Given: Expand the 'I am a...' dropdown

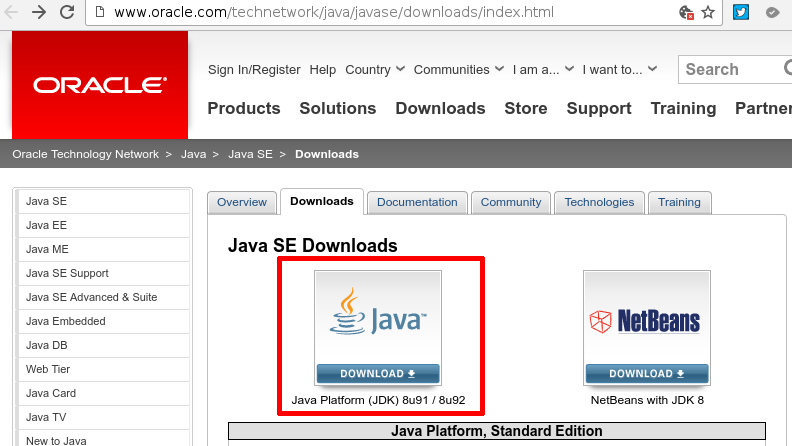Looking at the screenshot, I should point(543,70).
